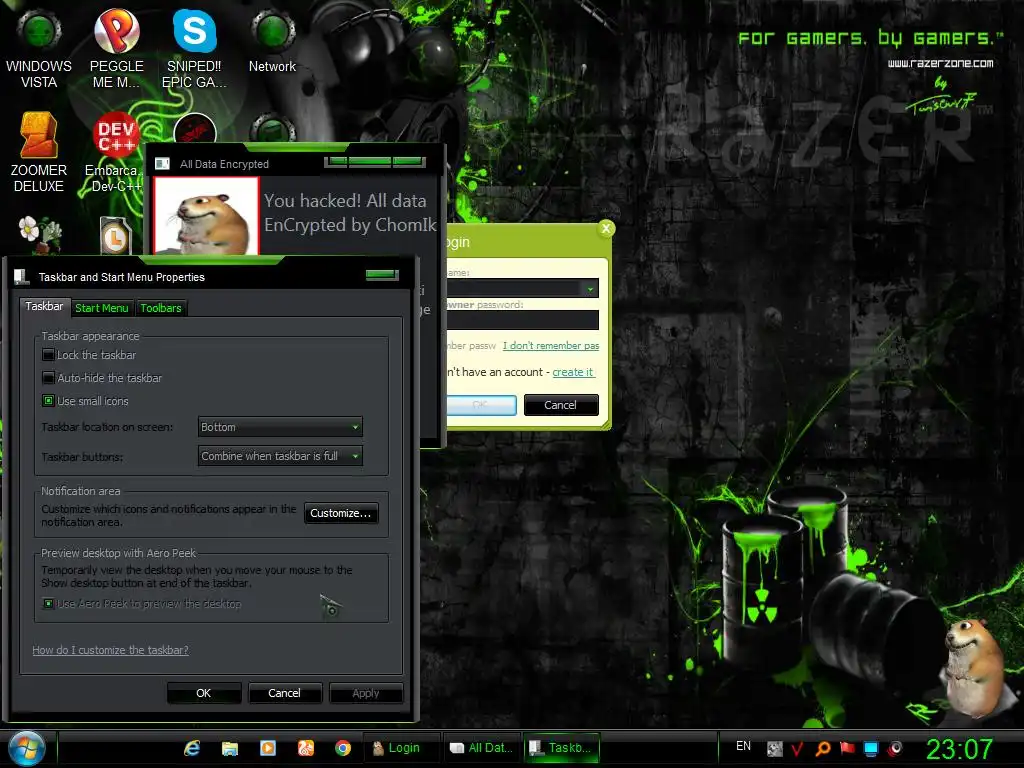Open the WINDOWS VISTA desktop icon

(39, 48)
